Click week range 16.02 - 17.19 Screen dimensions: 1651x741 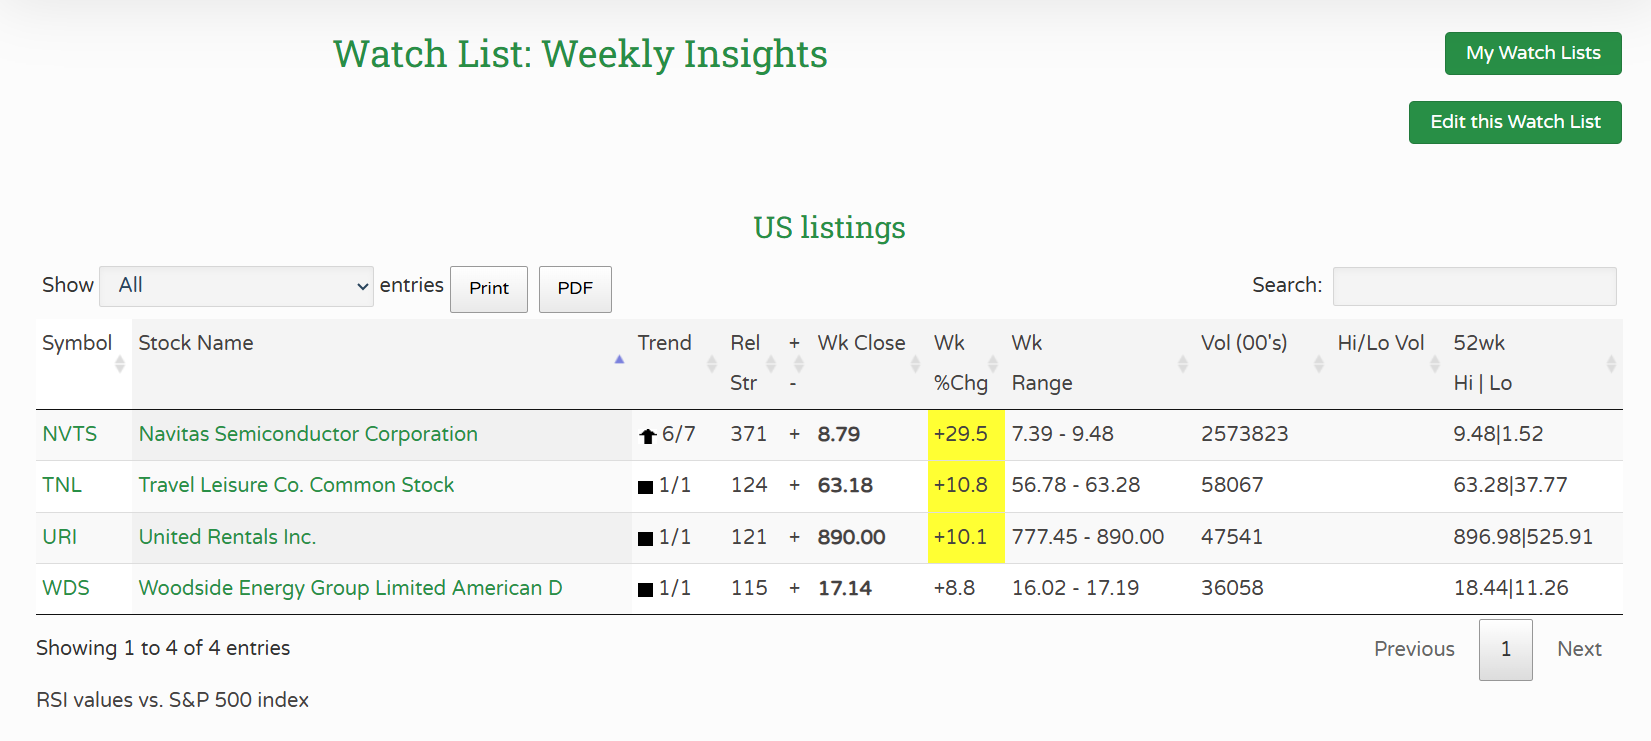point(1075,588)
